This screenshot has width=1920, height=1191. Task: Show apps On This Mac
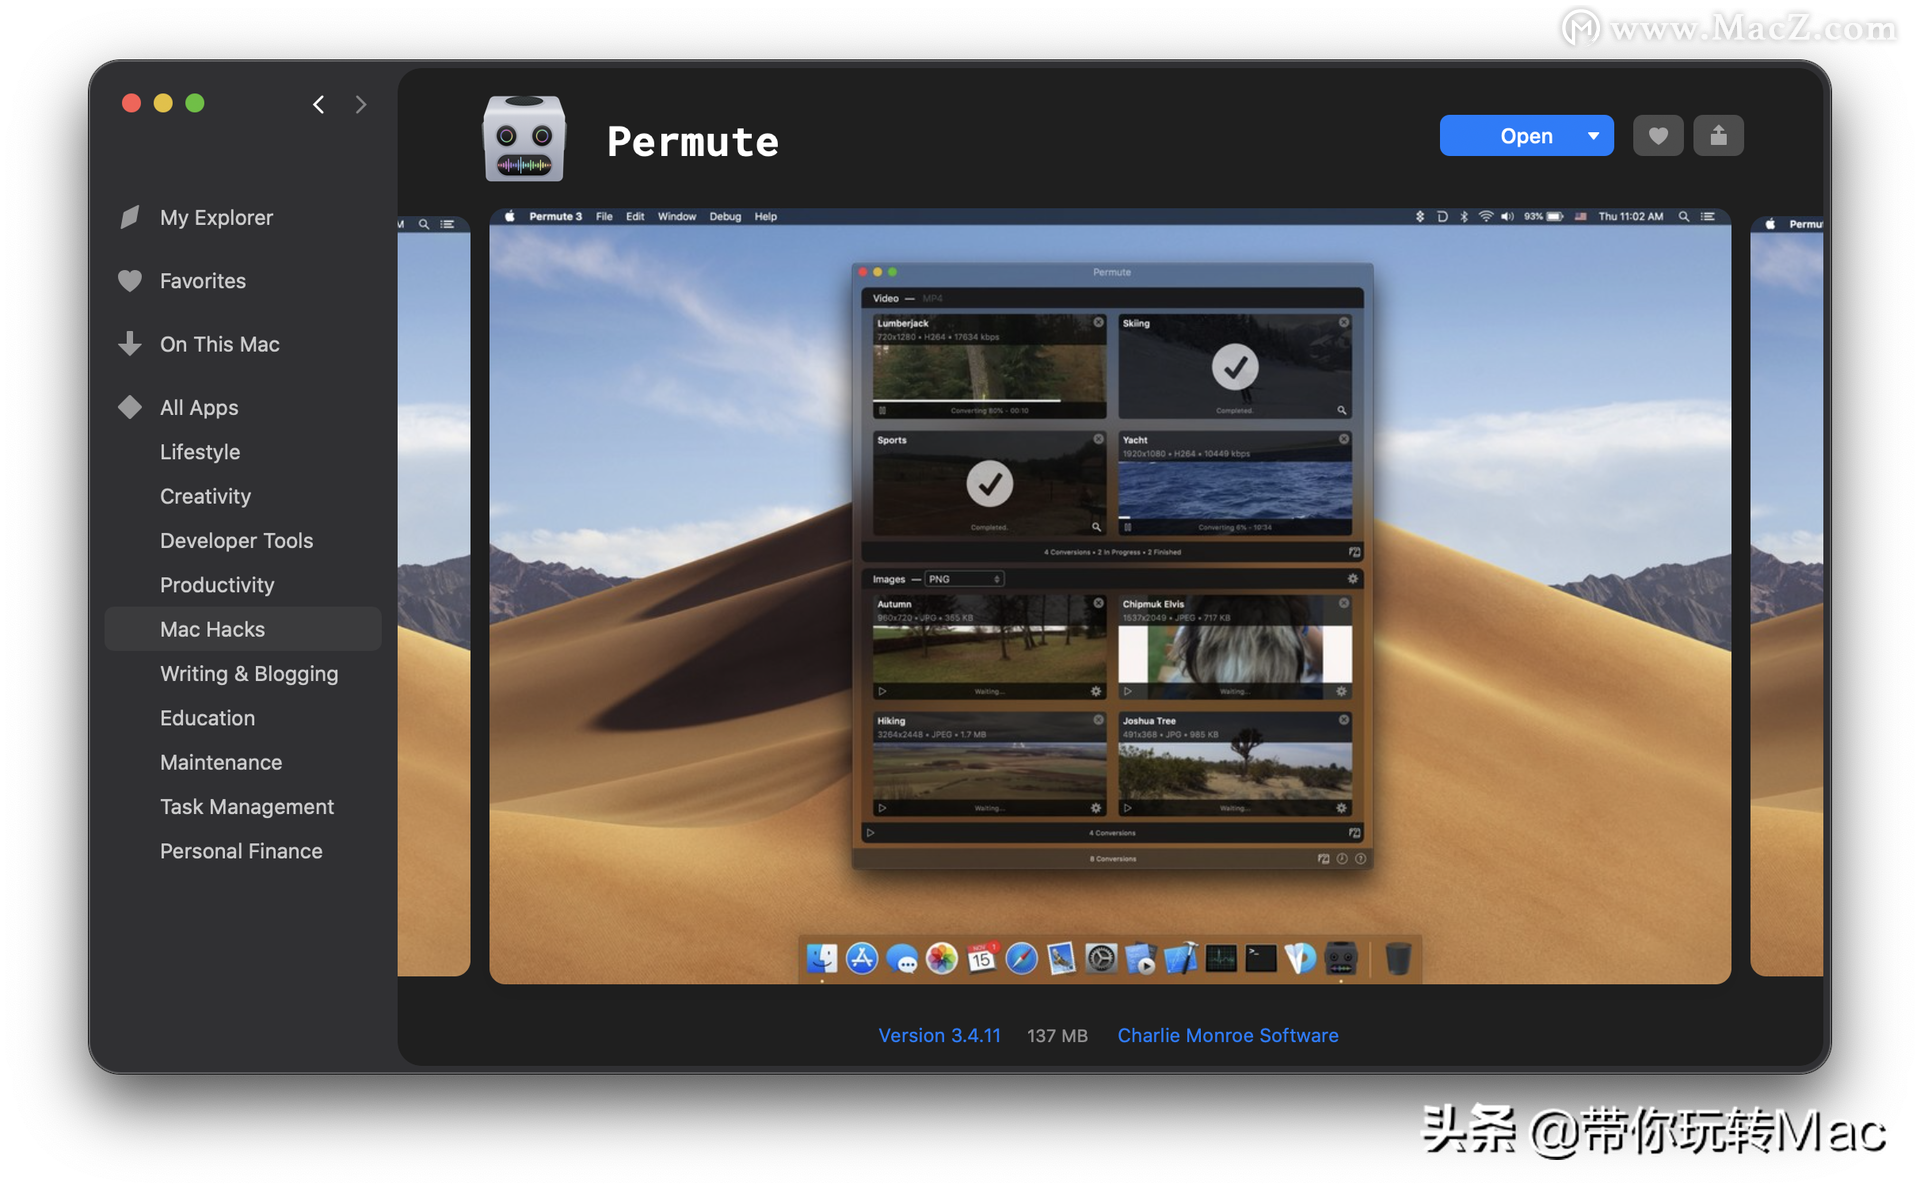click(220, 344)
